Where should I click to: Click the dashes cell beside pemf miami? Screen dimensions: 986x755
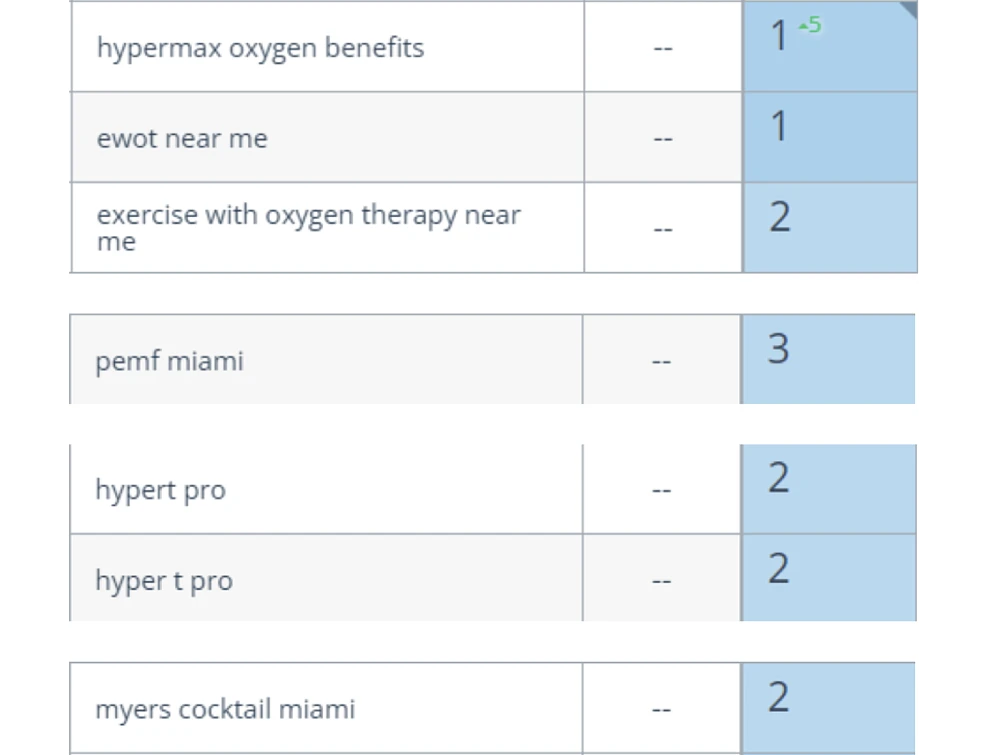click(662, 360)
